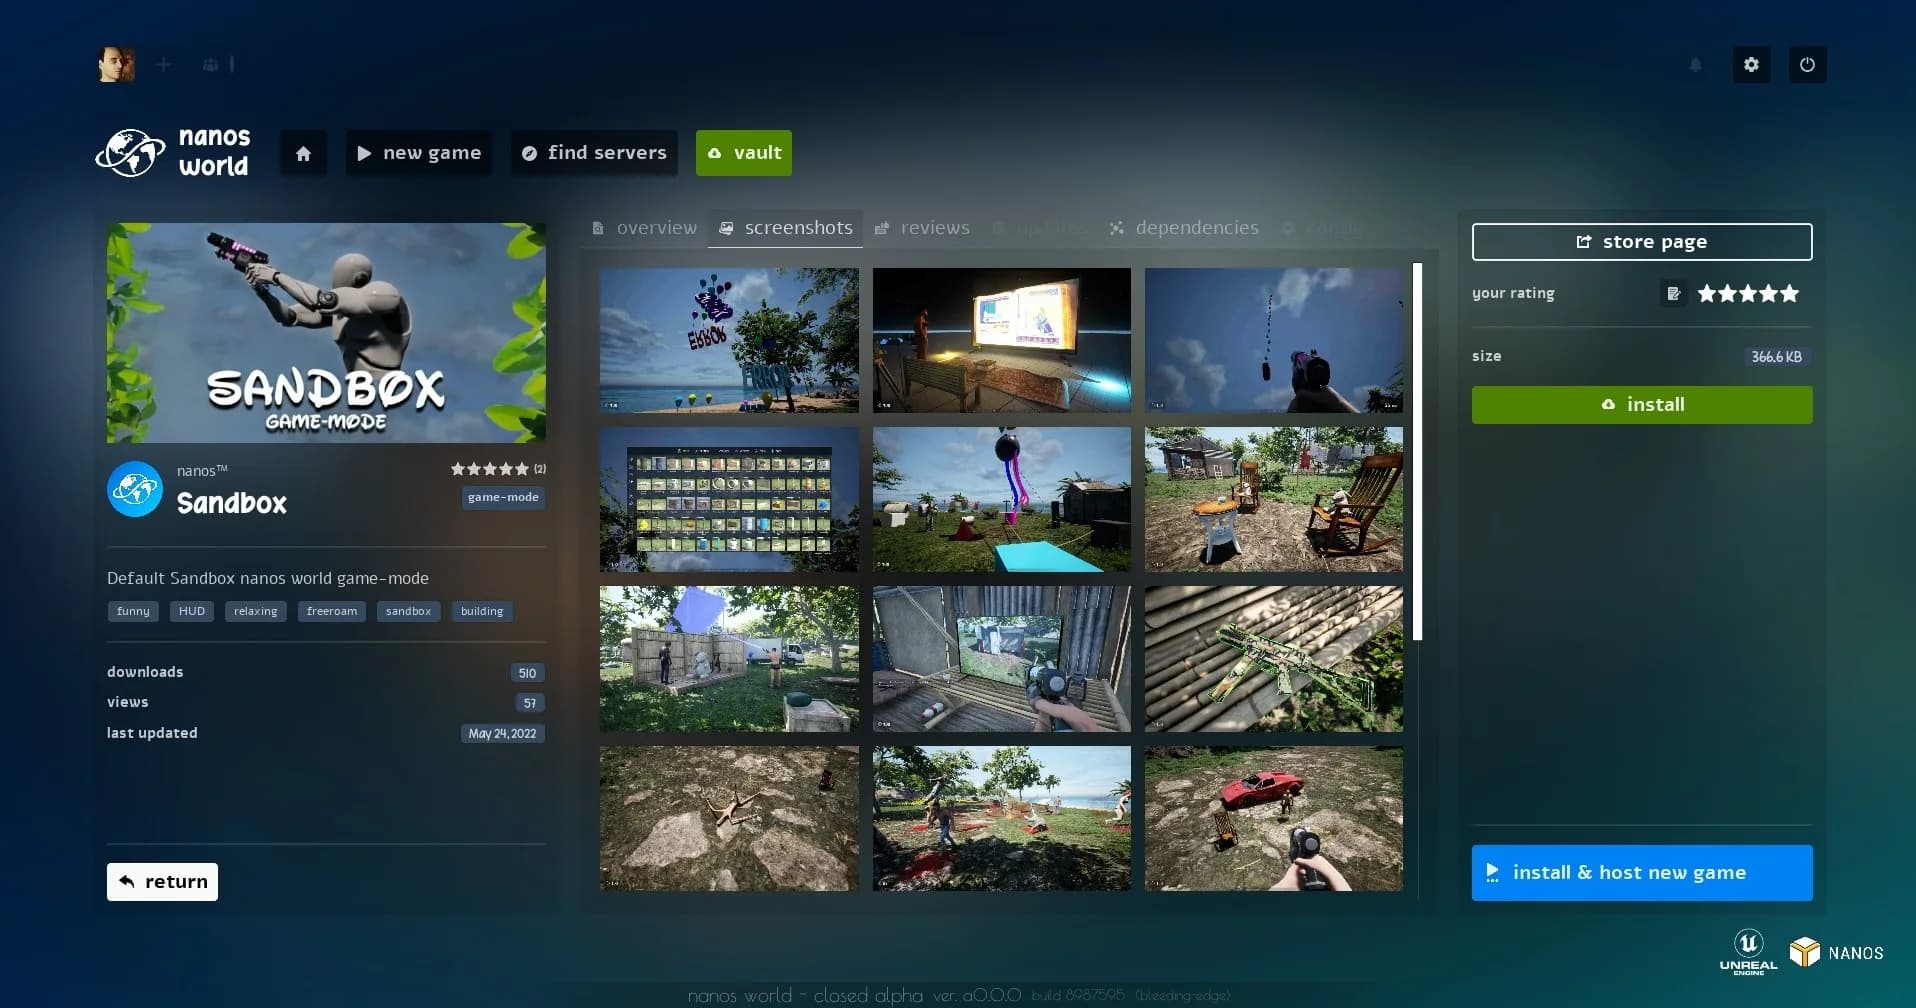Open the settings gear
Viewport: 1916px width, 1008px height.
pyautogui.click(x=1751, y=65)
